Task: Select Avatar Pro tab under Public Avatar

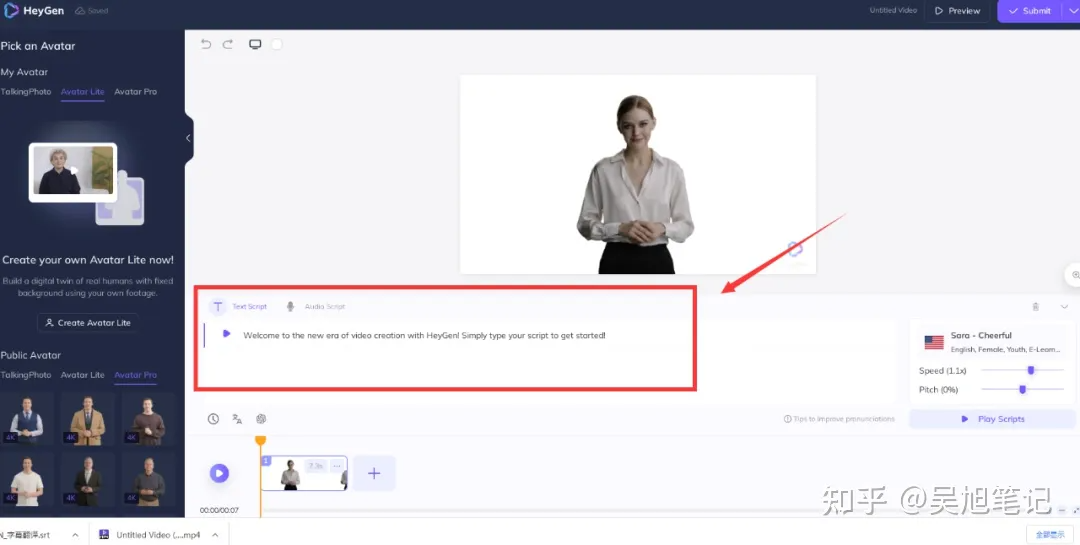Action: coord(136,375)
